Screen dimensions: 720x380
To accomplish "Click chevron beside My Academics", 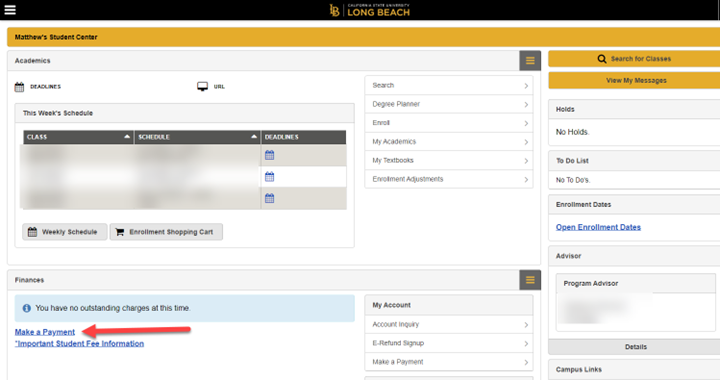I will [x=526, y=142].
